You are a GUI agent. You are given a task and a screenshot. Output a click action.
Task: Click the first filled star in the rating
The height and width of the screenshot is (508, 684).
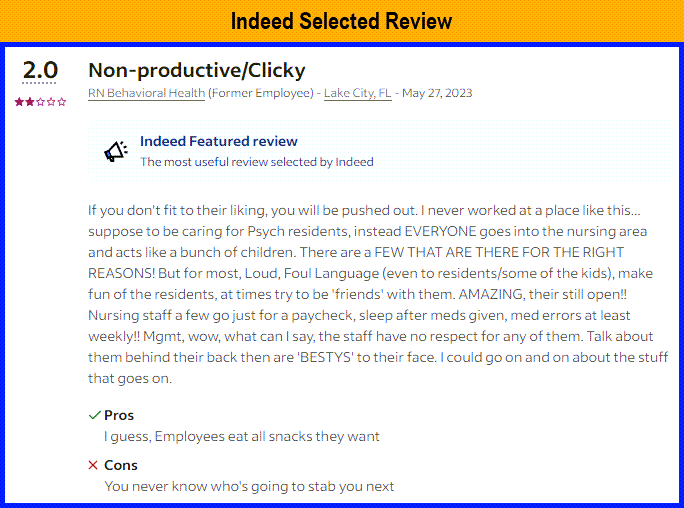pos(18,102)
